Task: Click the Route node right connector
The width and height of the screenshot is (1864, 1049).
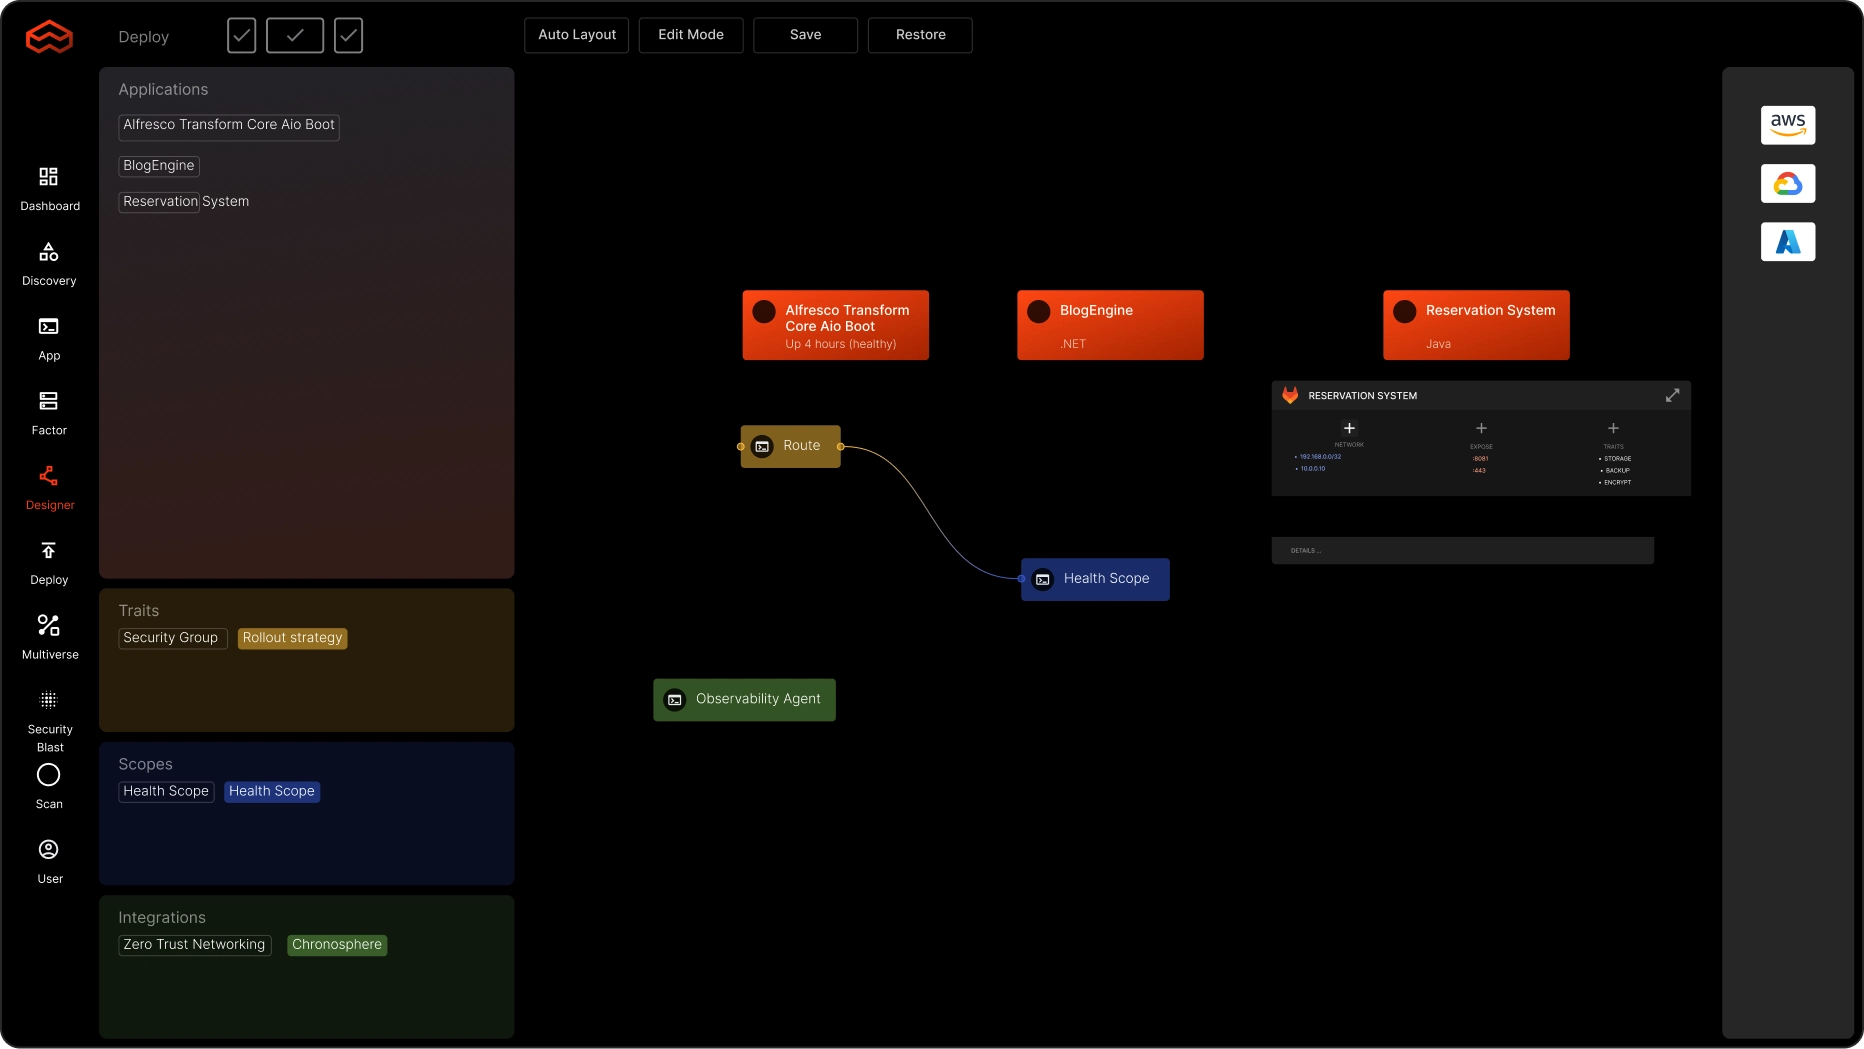Action: click(840, 447)
